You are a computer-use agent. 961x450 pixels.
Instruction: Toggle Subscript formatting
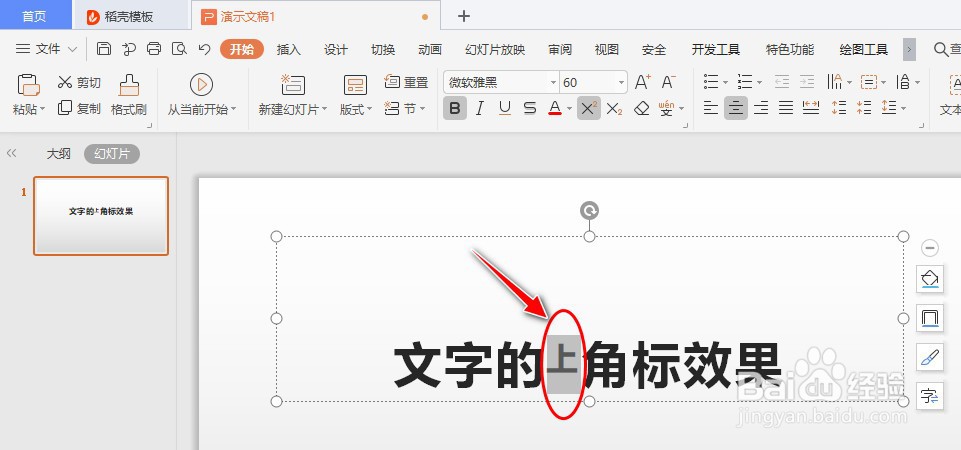[x=614, y=109]
